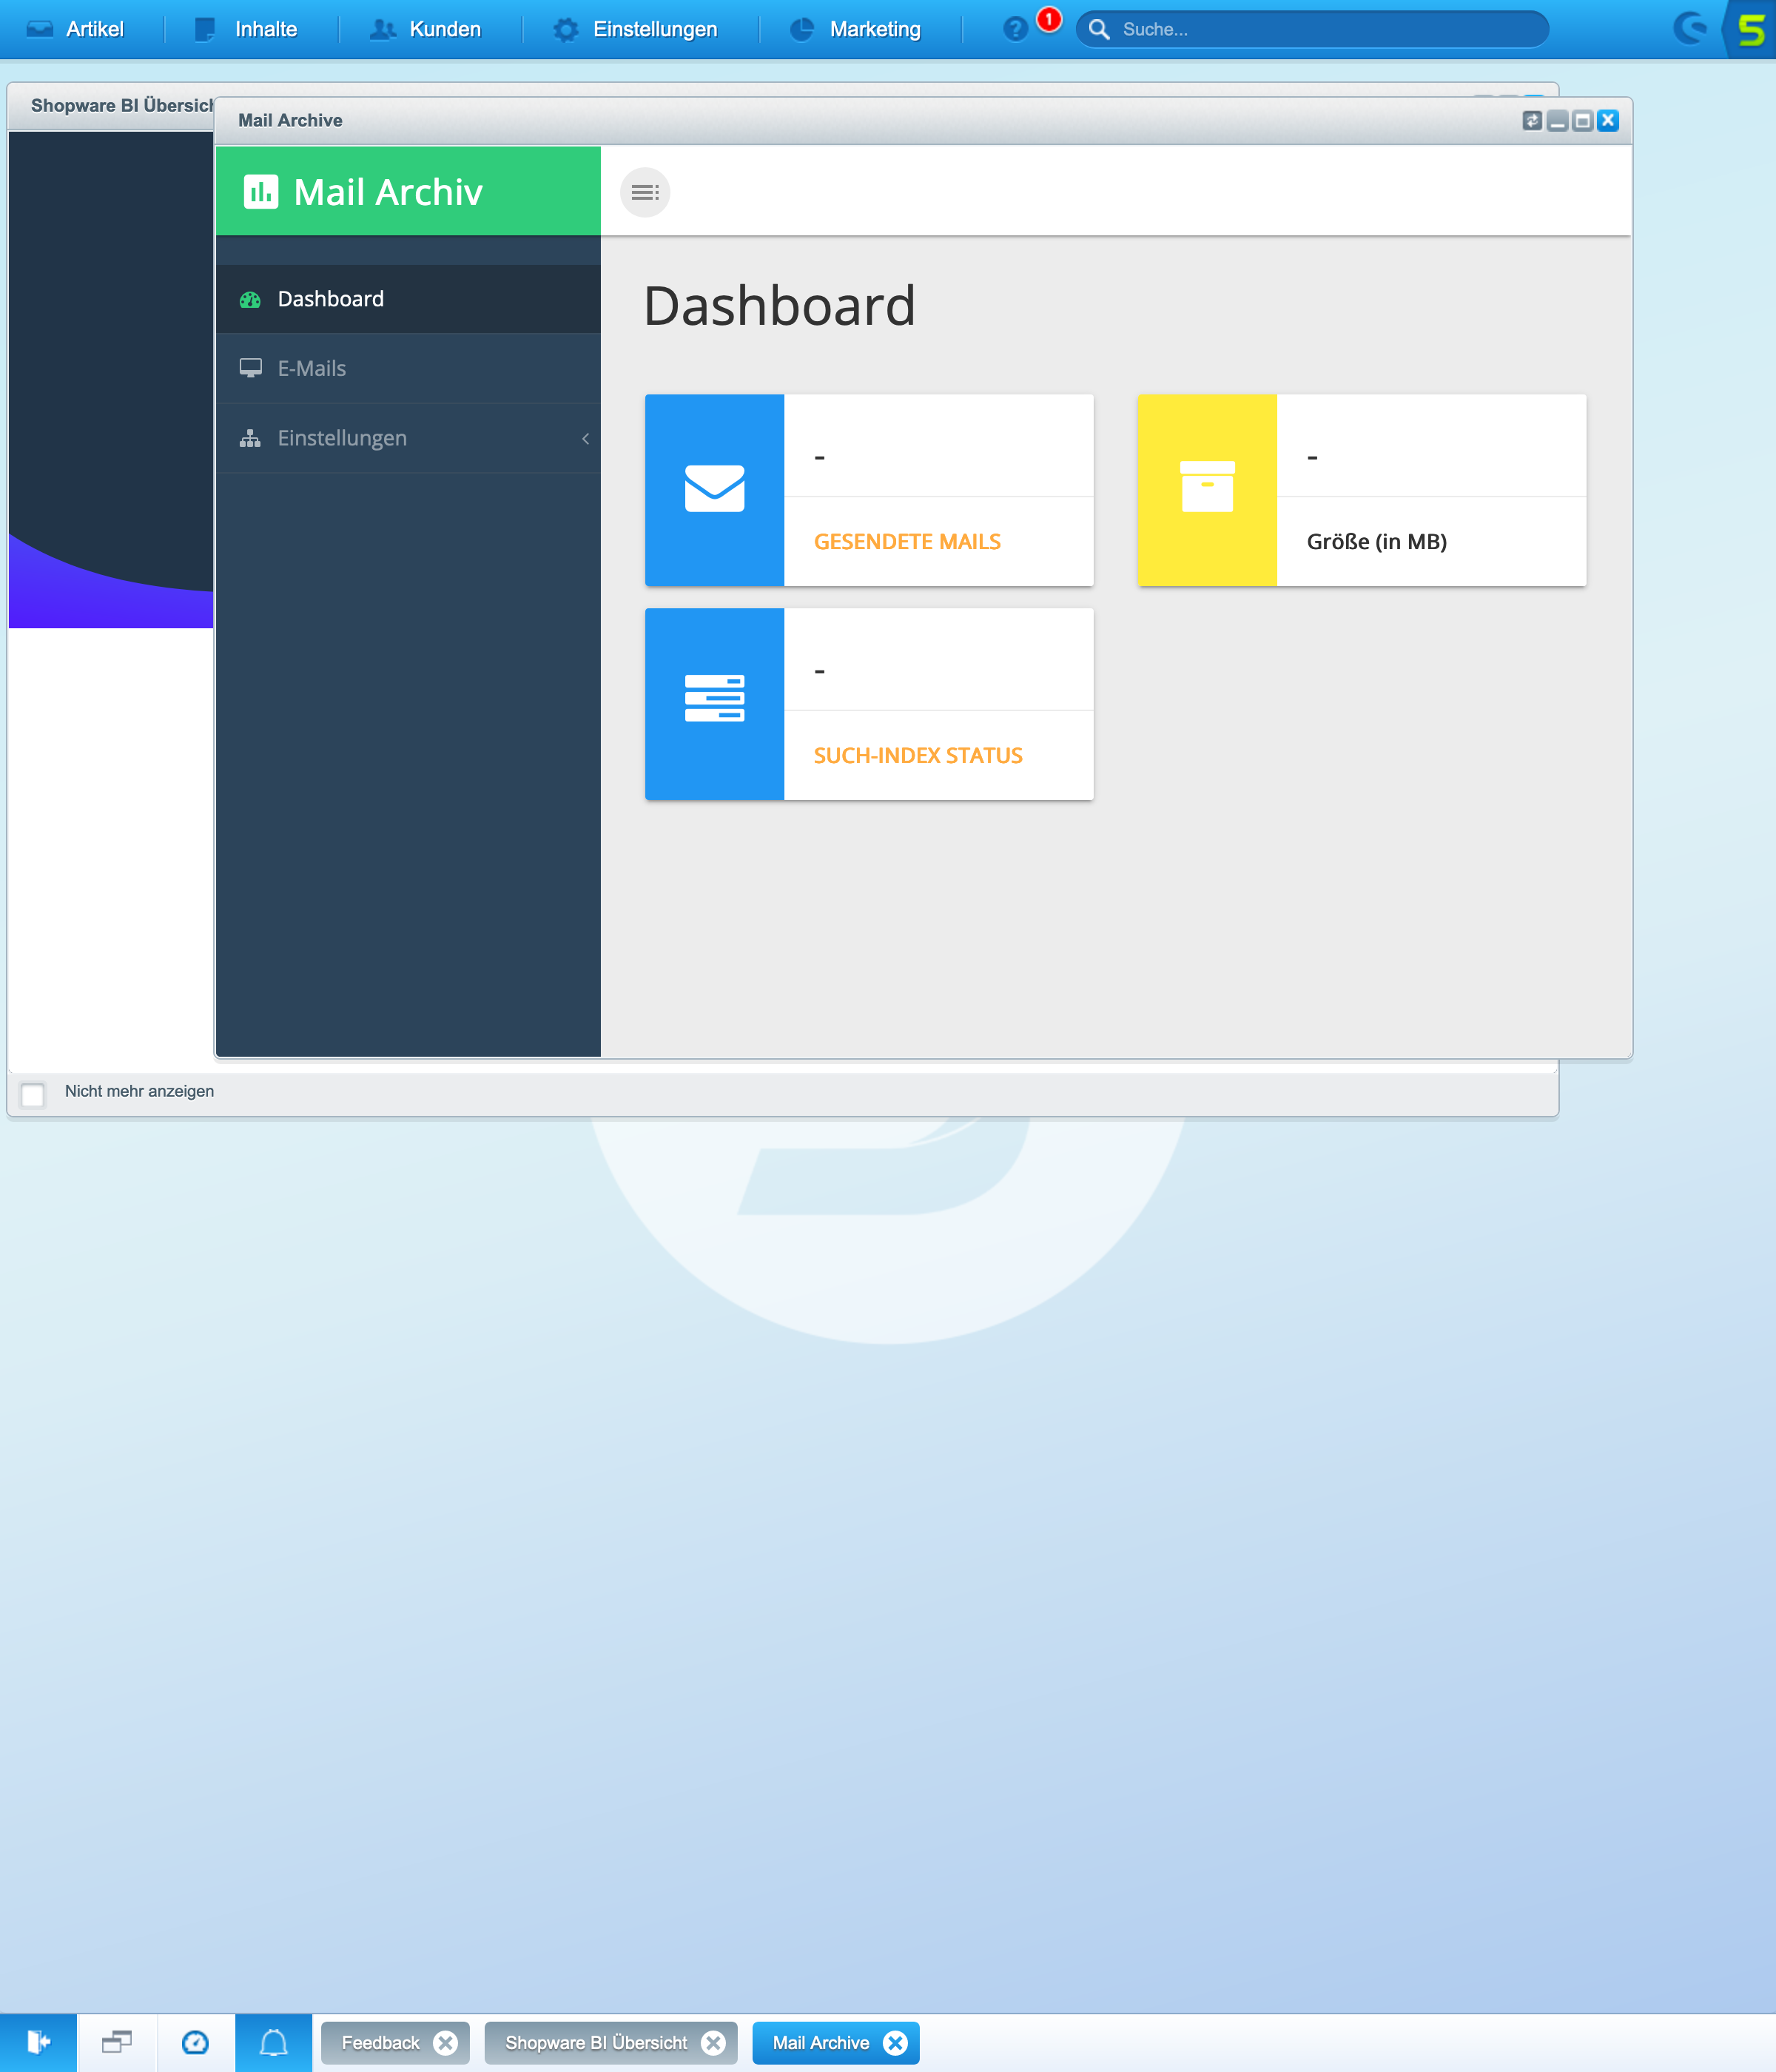Click the Dashboard gauge icon

250,299
